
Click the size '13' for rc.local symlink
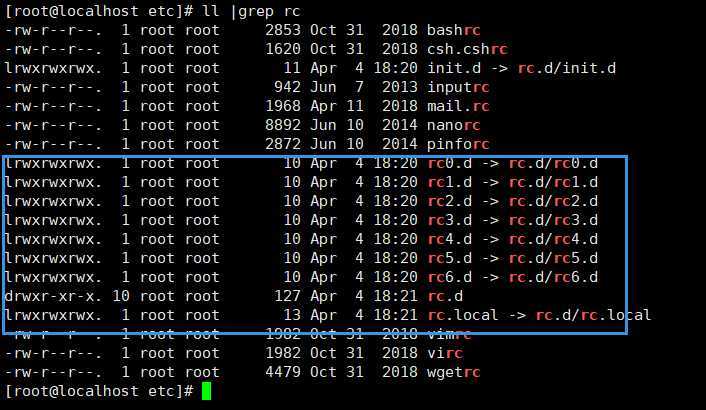point(292,315)
